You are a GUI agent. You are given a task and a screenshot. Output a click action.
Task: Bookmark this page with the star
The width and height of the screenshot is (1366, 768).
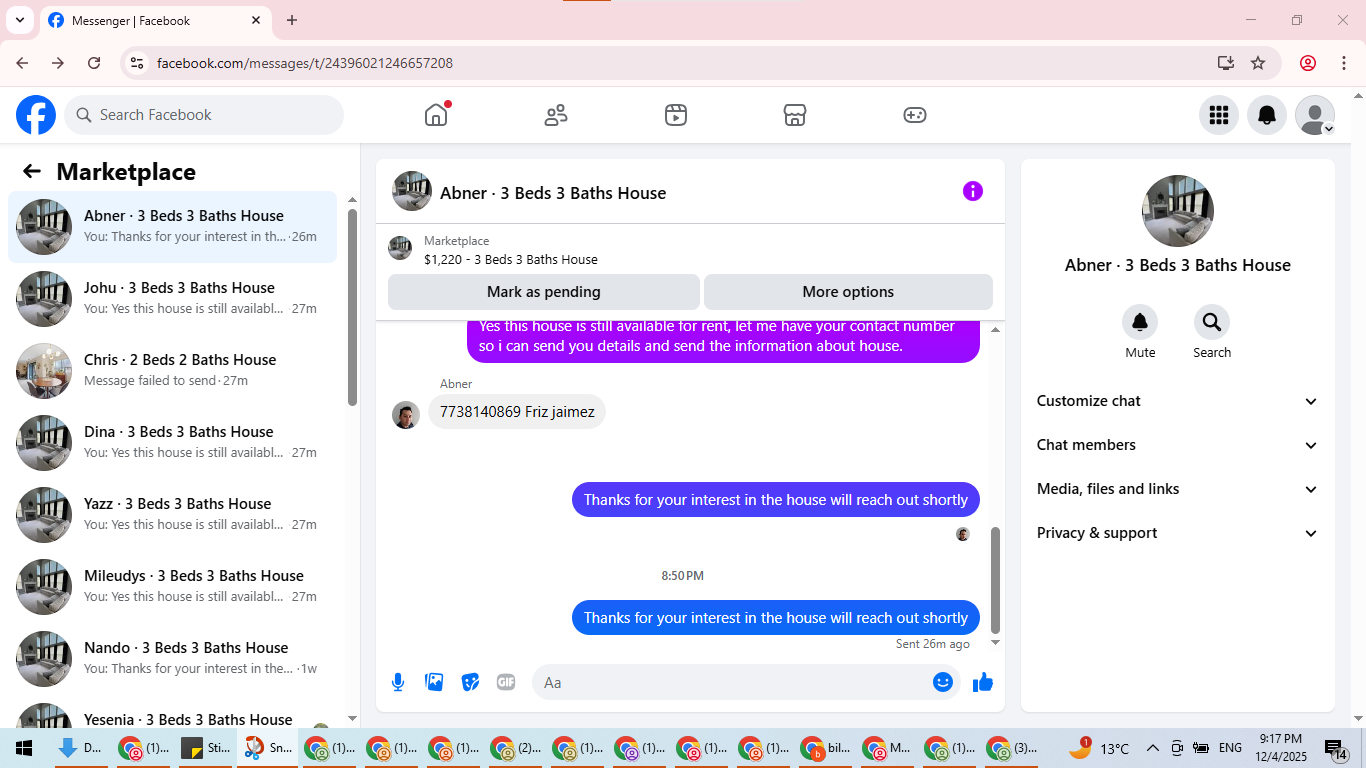(x=1258, y=63)
